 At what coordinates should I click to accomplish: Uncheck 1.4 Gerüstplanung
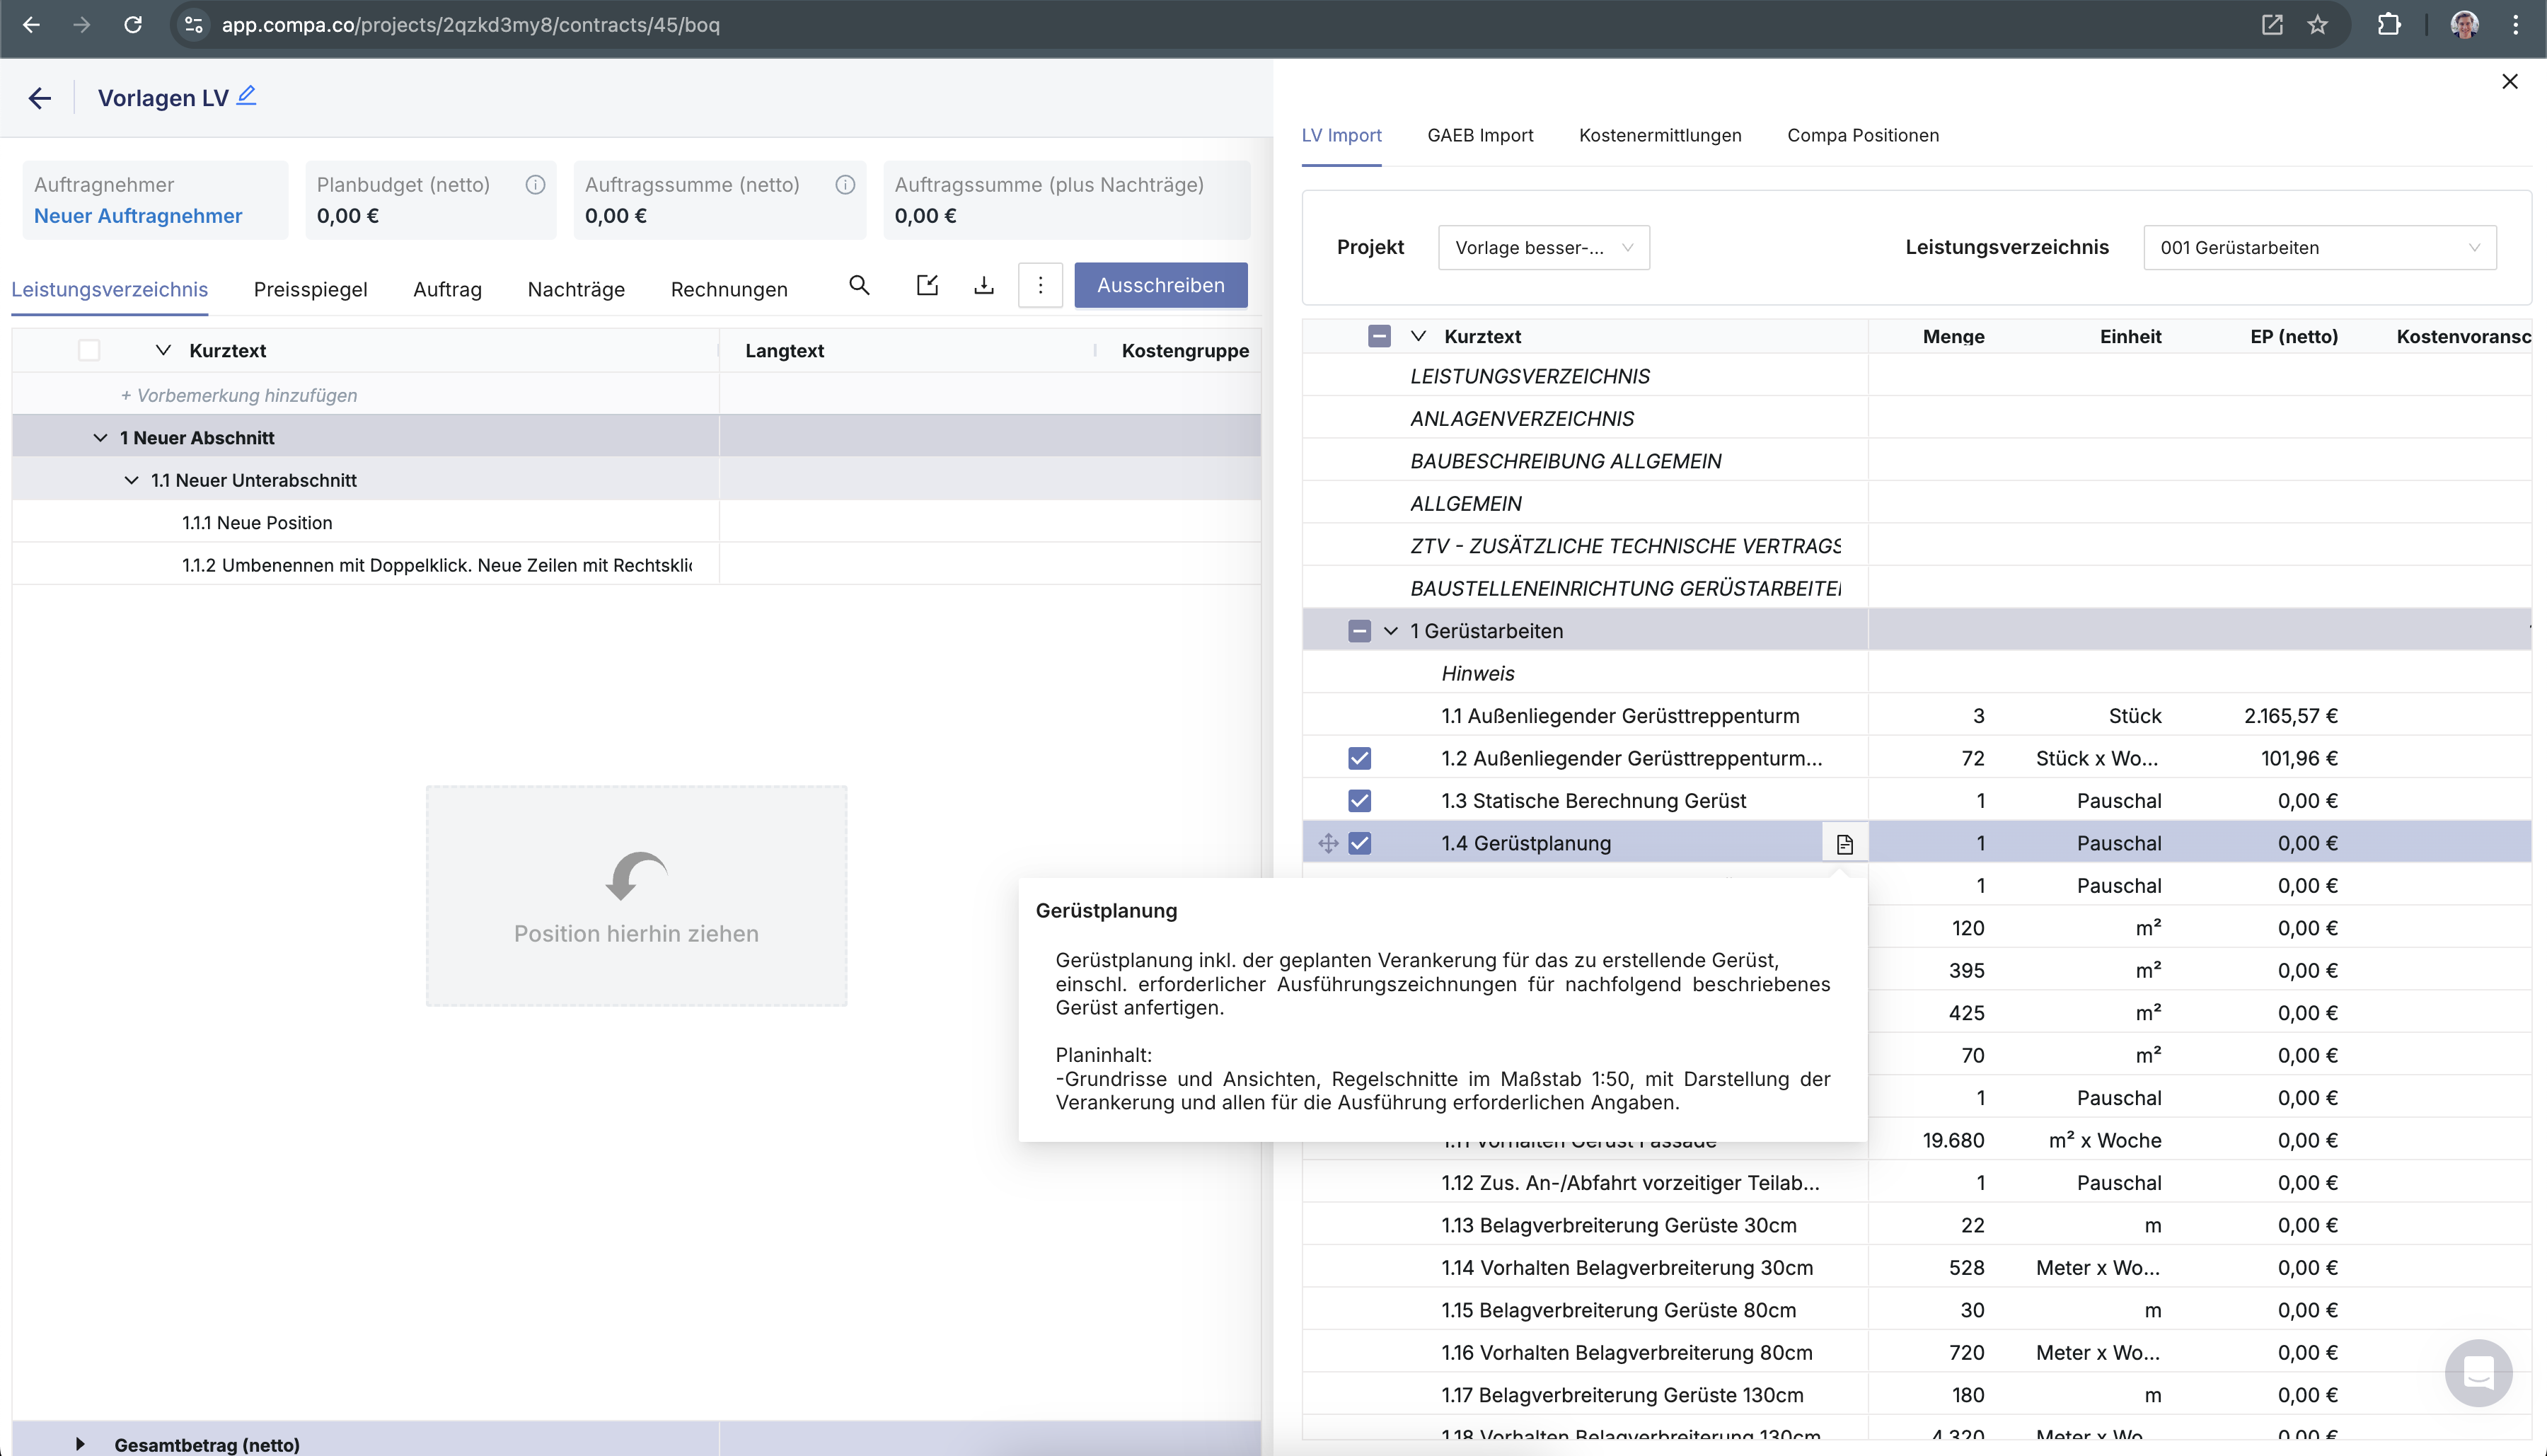point(1359,843)
